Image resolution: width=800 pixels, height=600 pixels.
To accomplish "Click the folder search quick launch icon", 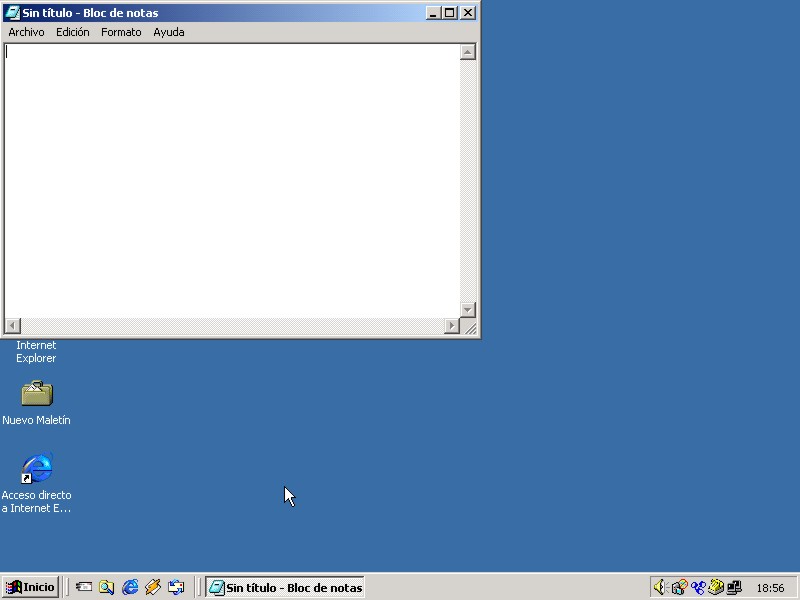I will [x=107, y=587].
